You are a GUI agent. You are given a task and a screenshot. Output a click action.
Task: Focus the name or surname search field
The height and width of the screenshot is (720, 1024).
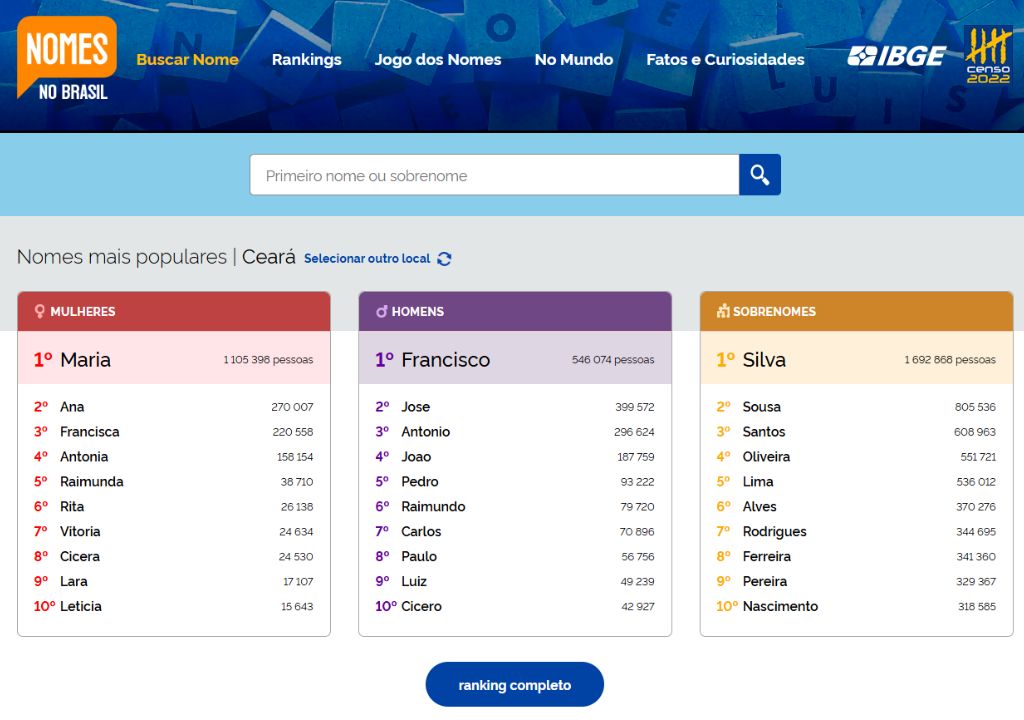pos(494,175)
